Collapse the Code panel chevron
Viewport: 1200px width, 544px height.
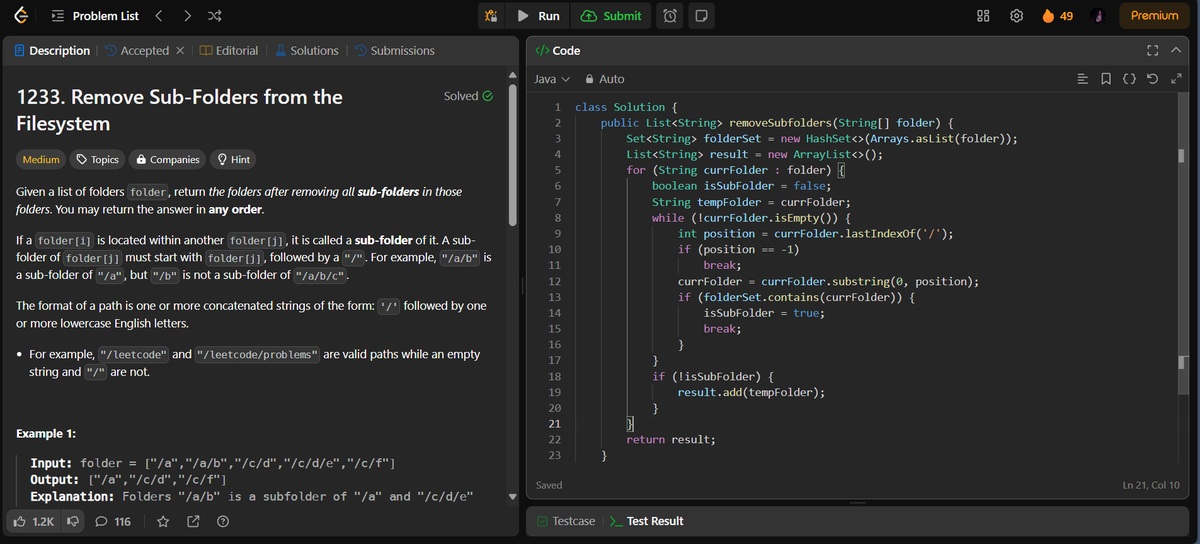coord(1177,50)
